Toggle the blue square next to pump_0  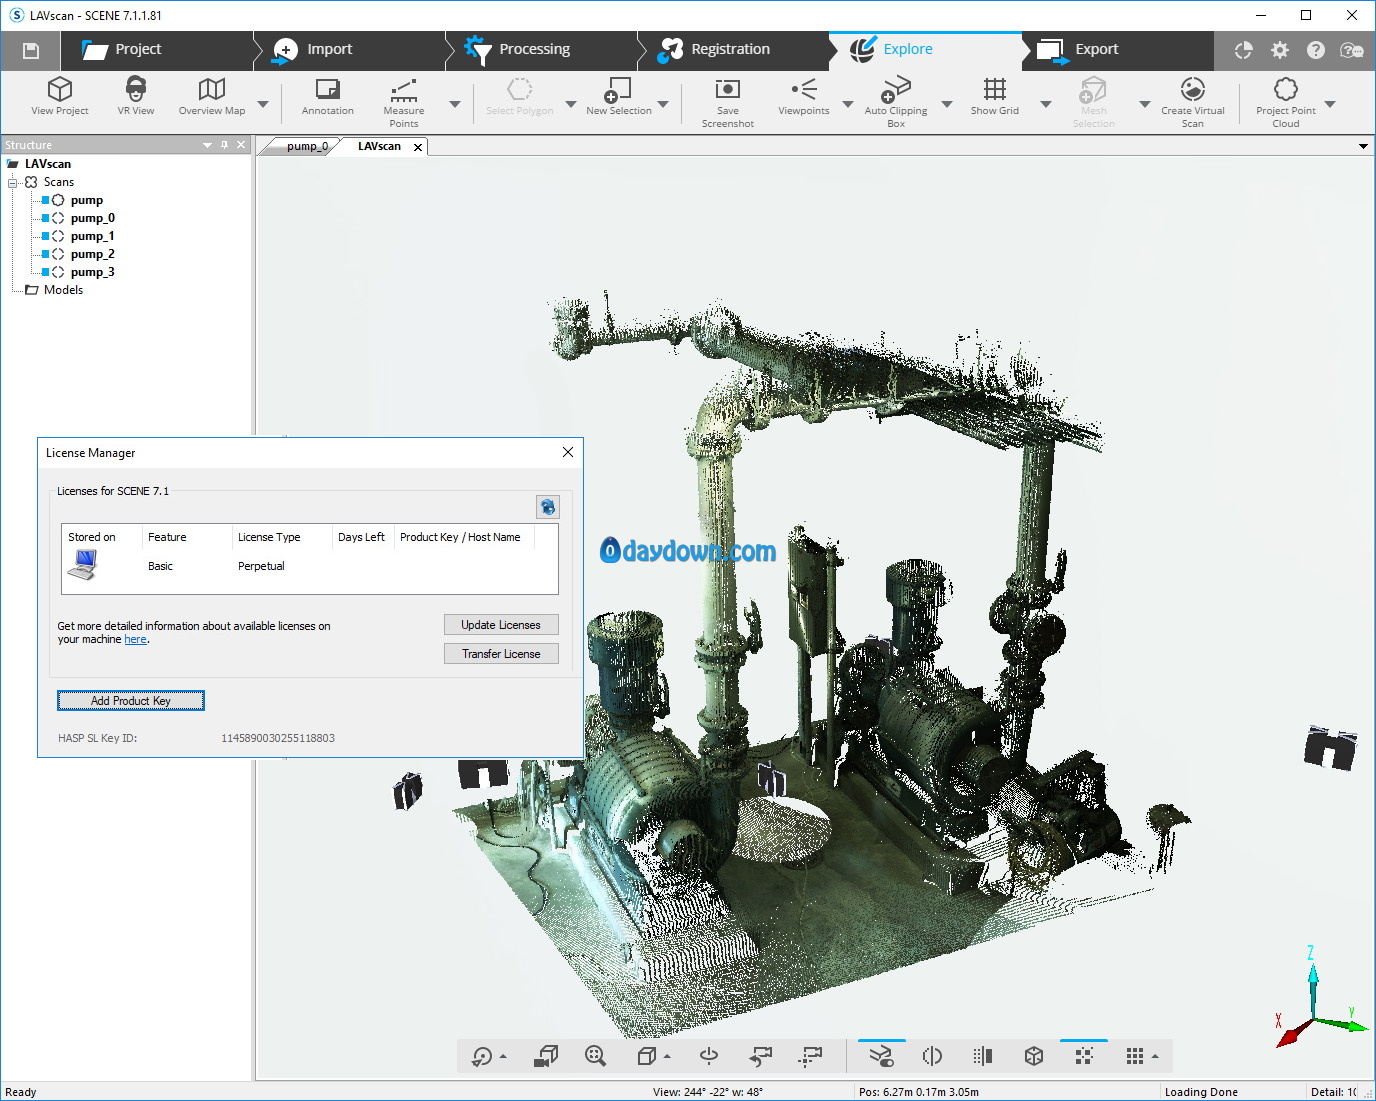coord(45,218)
